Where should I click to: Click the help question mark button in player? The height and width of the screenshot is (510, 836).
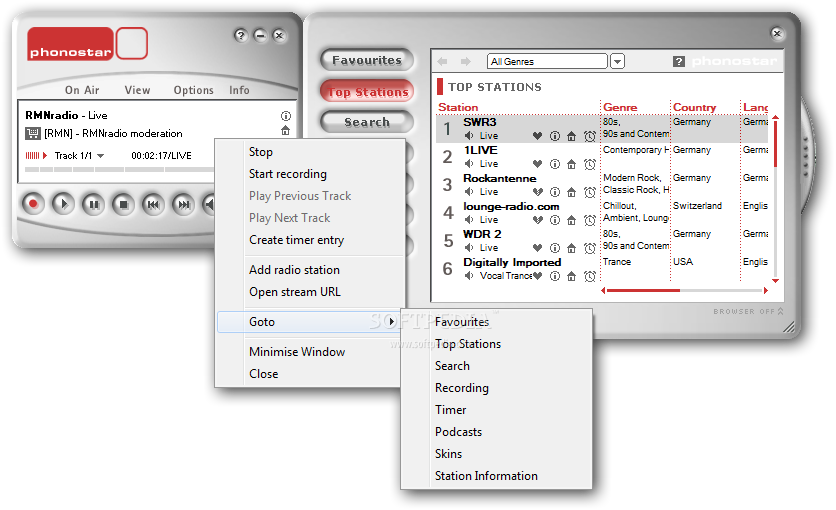[x=241, y=36]
